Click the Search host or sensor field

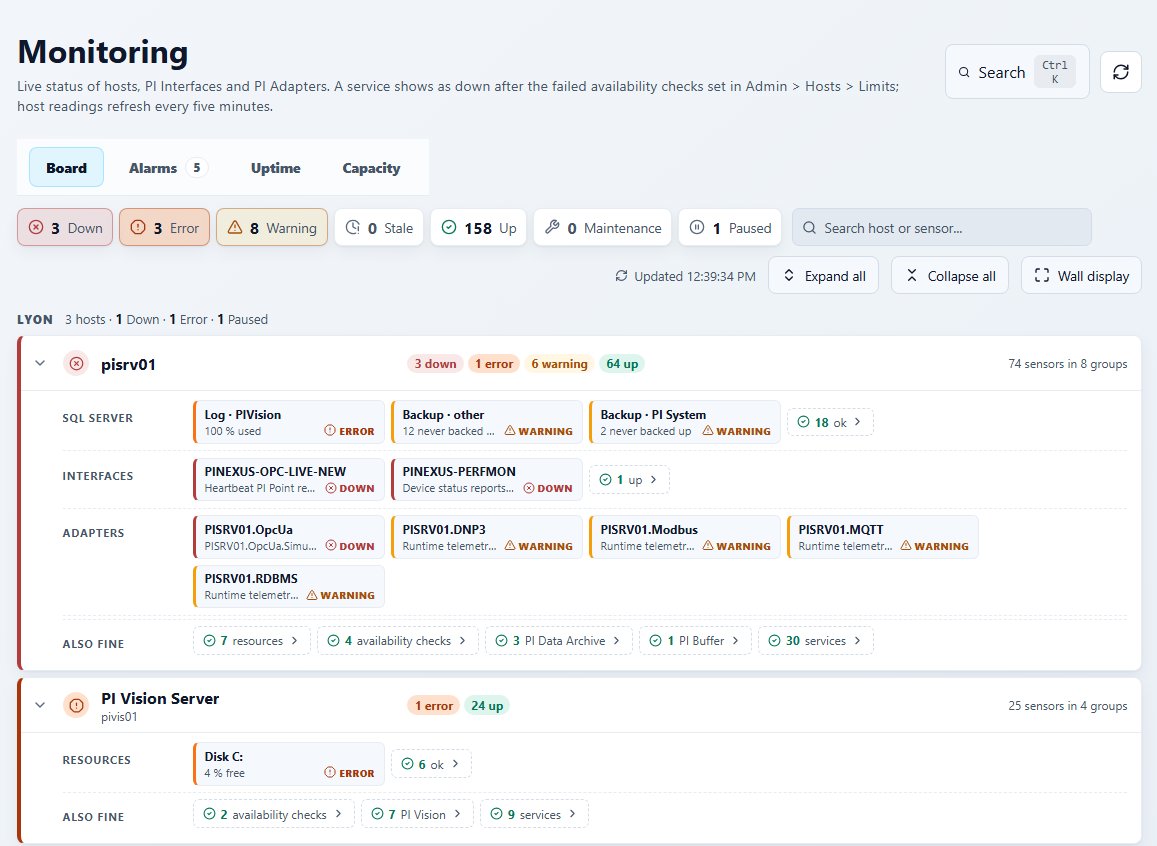coord(942,228)
